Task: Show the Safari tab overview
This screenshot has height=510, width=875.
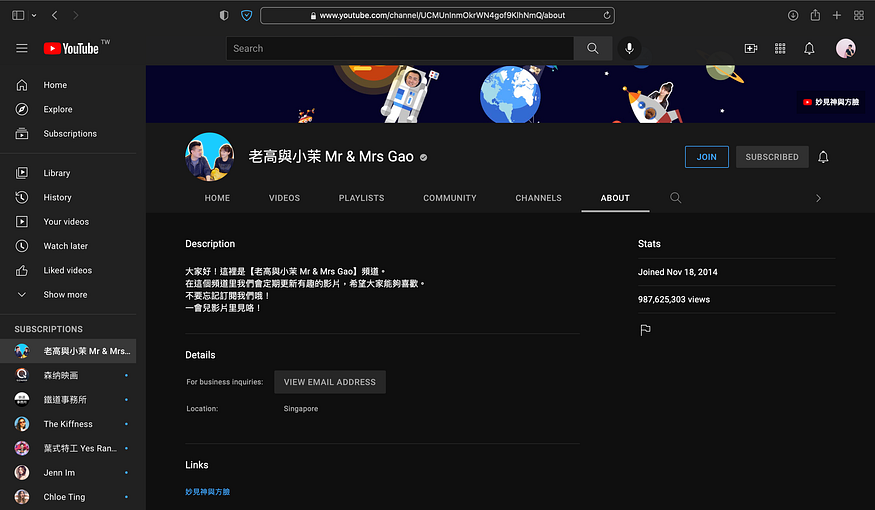Action: 859,16
